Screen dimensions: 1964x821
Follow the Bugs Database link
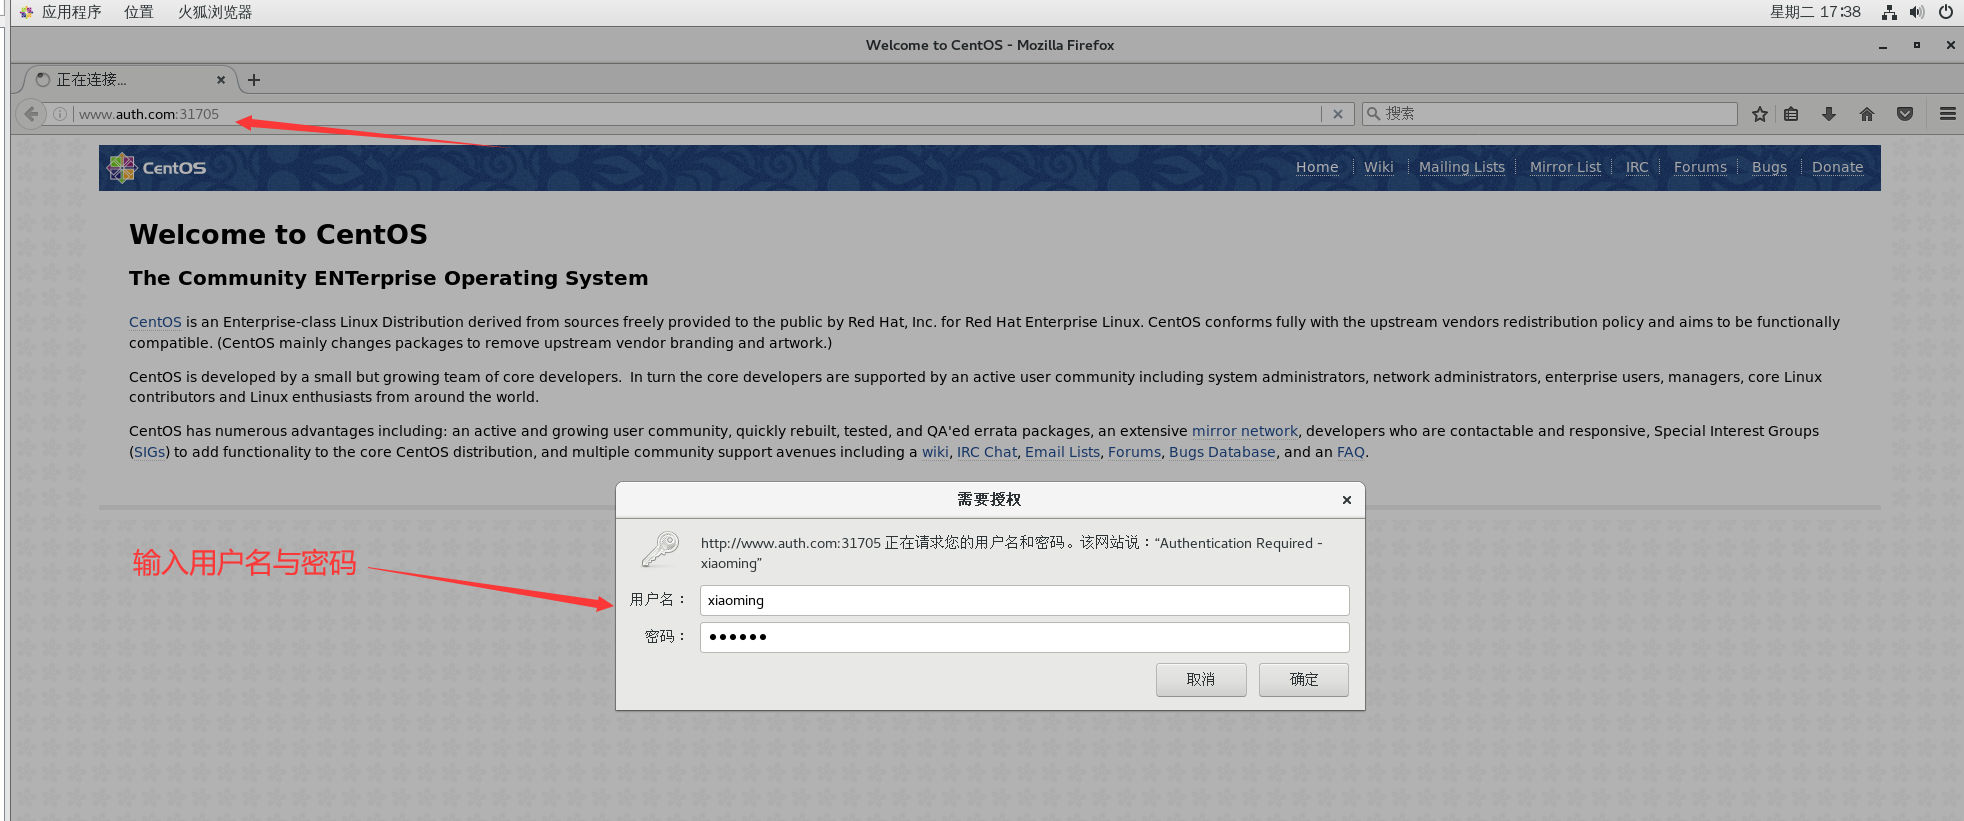pyautogui.click(x=1222, y=452)
